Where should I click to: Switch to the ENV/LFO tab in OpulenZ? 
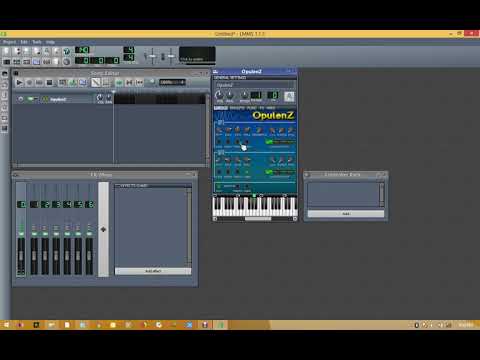(x=237, y=108)
